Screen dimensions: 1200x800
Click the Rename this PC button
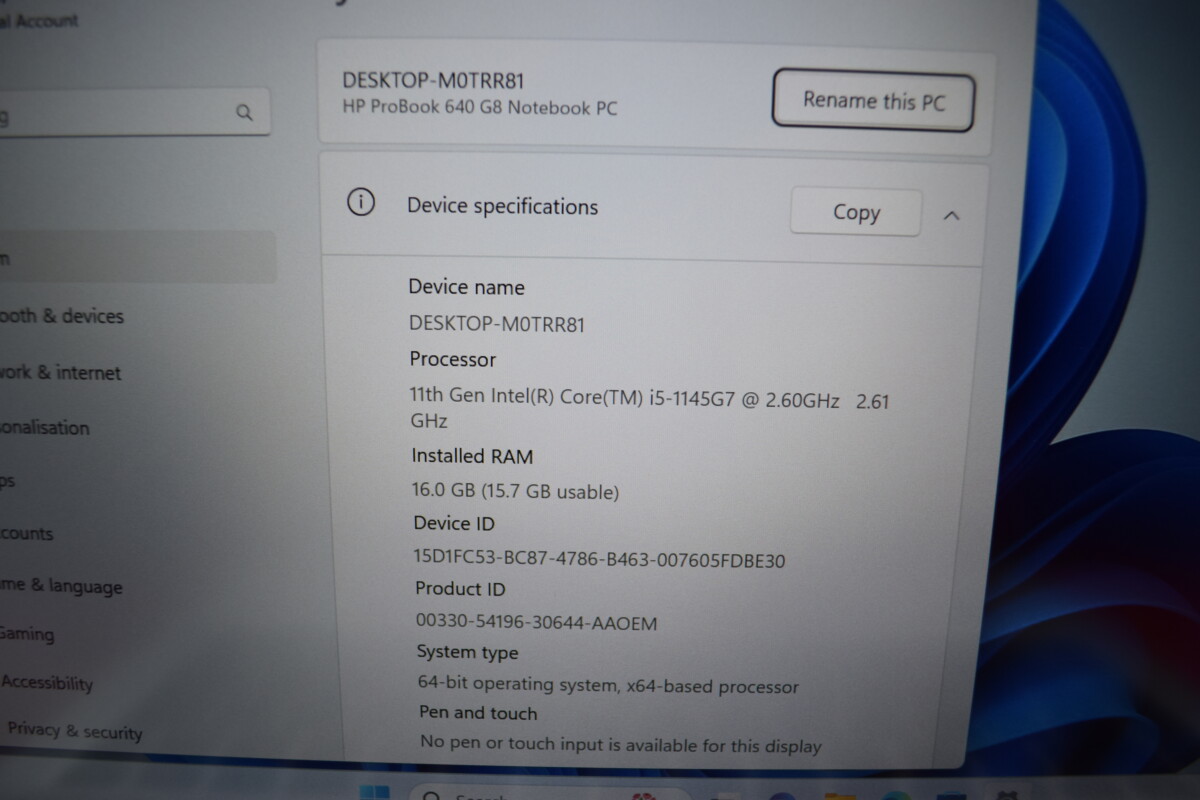(x=872, y=101)
